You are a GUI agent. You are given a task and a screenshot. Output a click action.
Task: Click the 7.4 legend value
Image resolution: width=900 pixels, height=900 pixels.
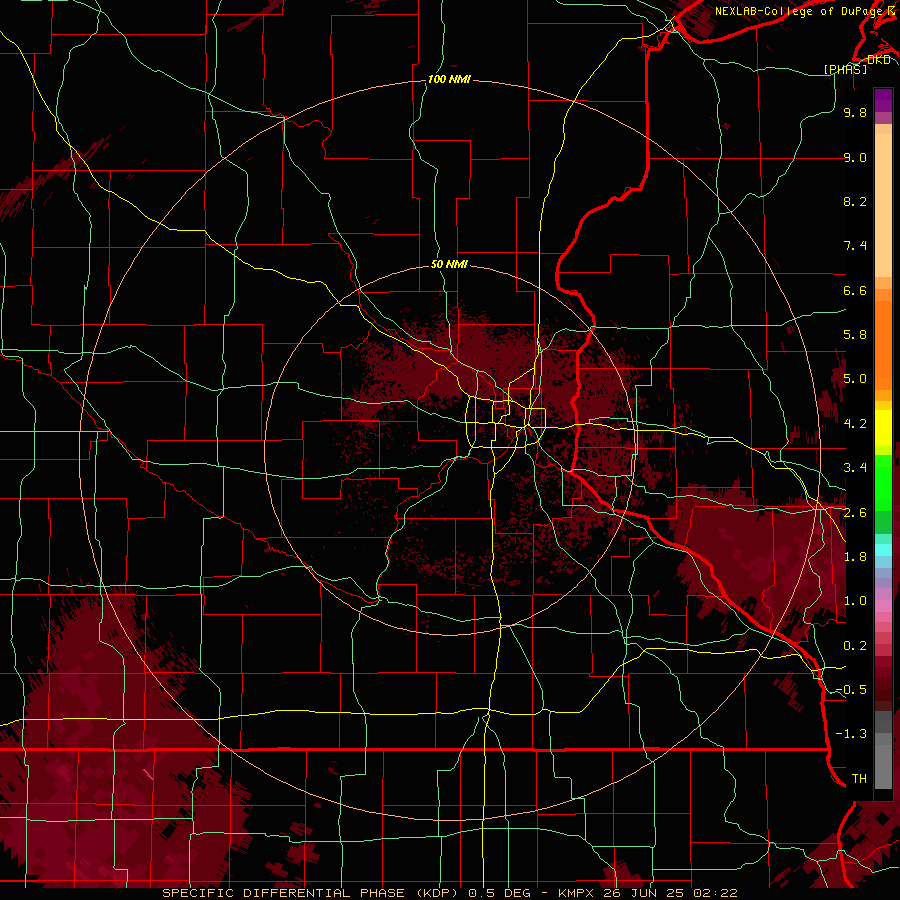click(x=855, y=246)
